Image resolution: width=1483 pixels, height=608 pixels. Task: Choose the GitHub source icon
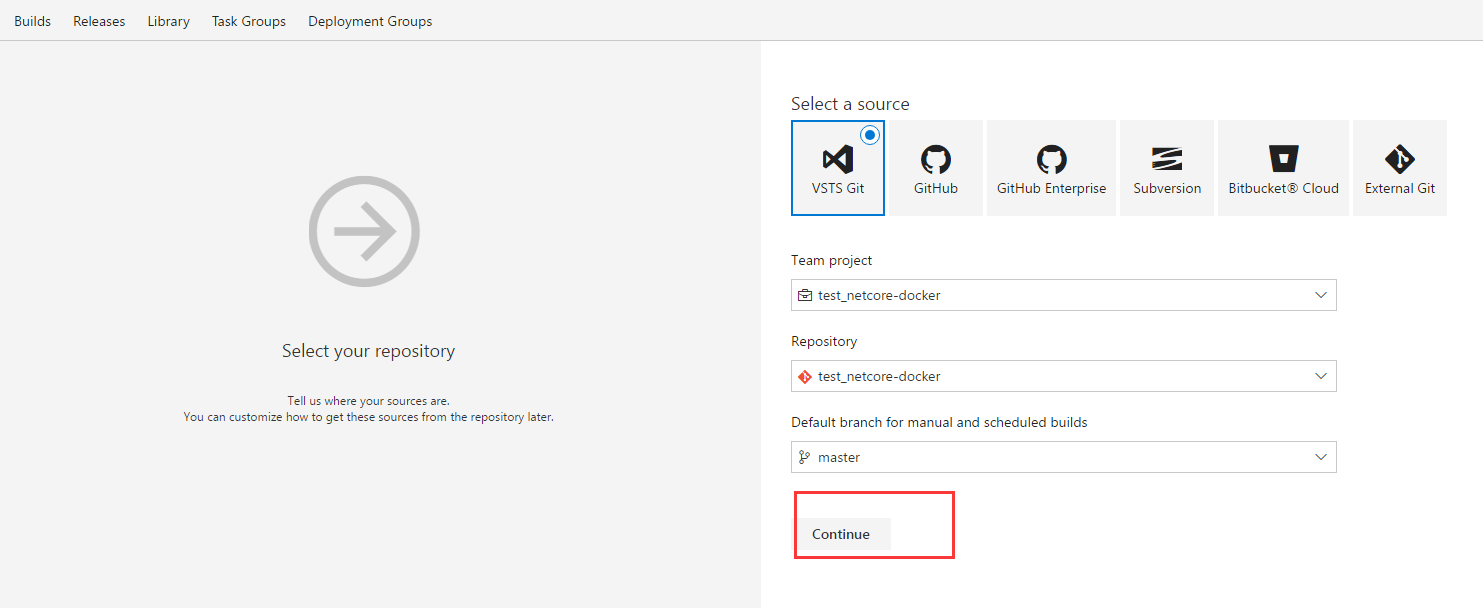click(936, 159)
